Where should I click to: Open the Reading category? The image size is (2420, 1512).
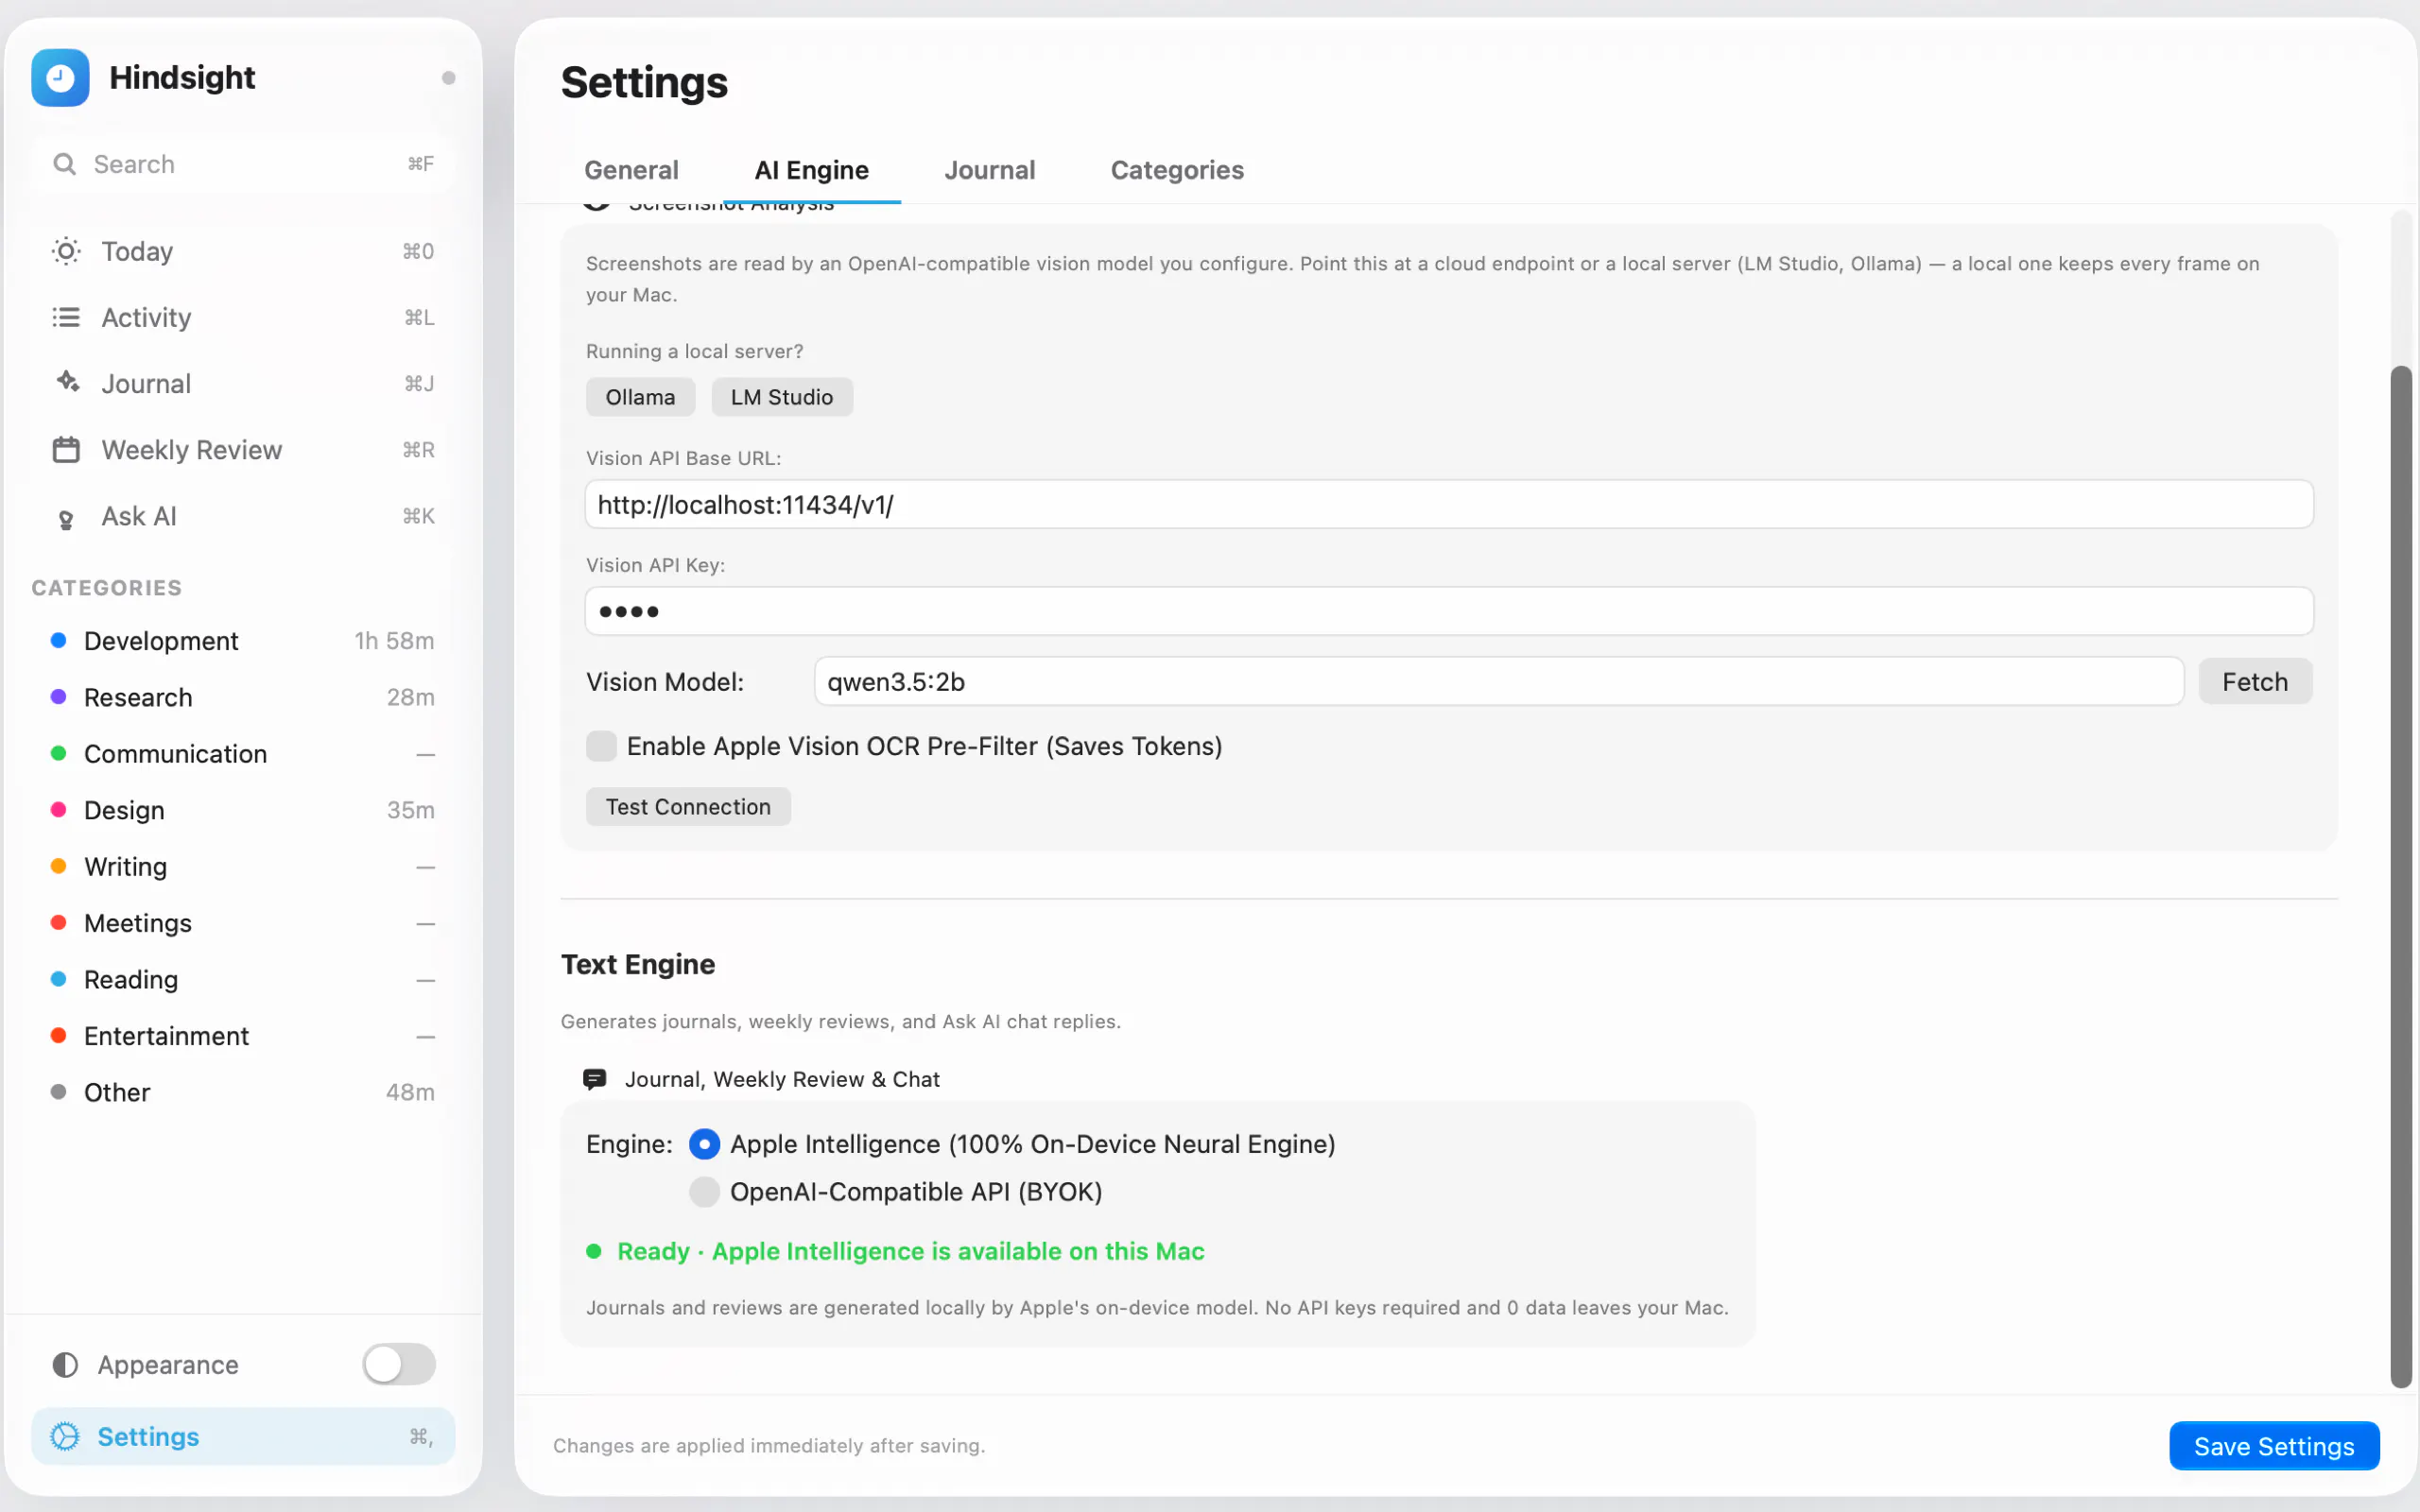[x=242, y=980]
